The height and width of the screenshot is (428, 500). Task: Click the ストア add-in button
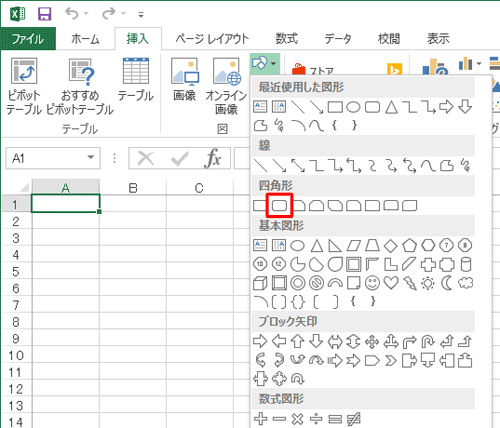[x=313, y=71]
